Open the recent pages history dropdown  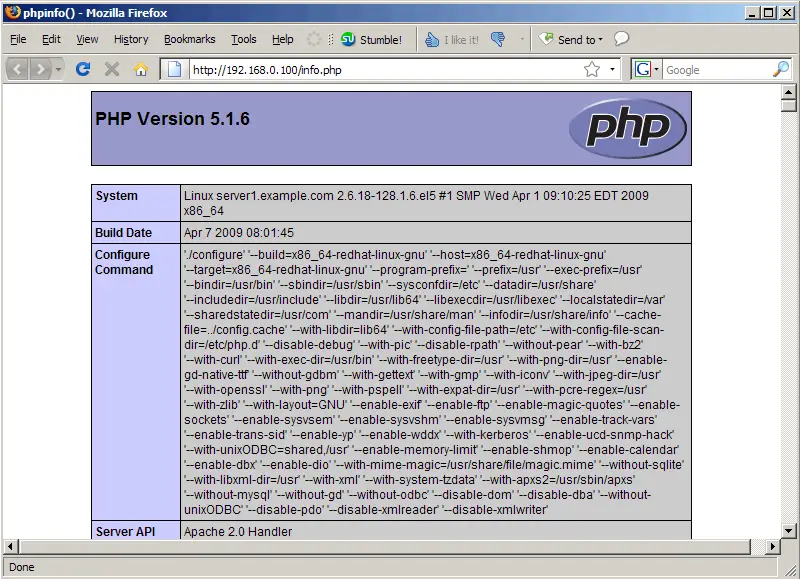58,69
